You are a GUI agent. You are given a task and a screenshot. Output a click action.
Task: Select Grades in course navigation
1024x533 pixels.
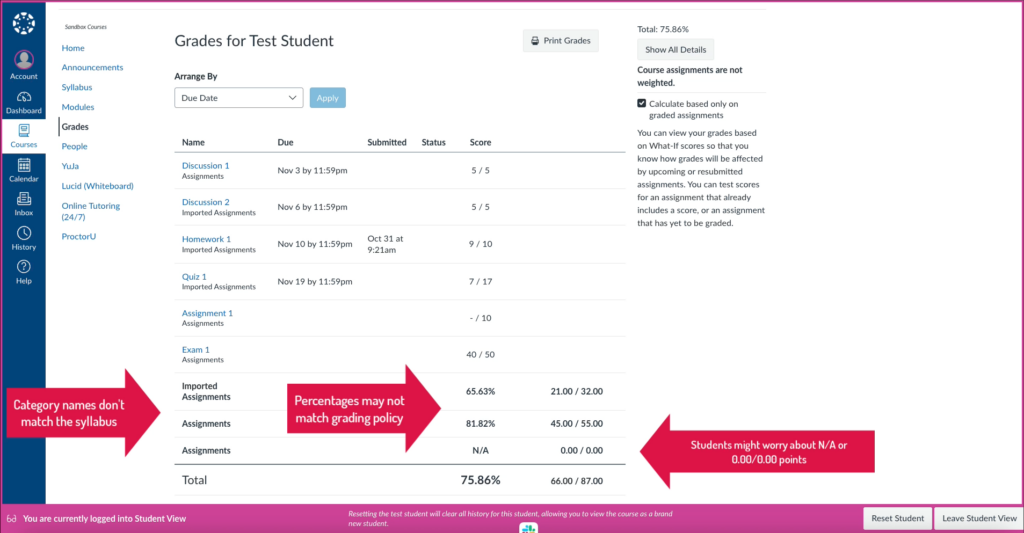pyautogui.click(x=75, y=127)
